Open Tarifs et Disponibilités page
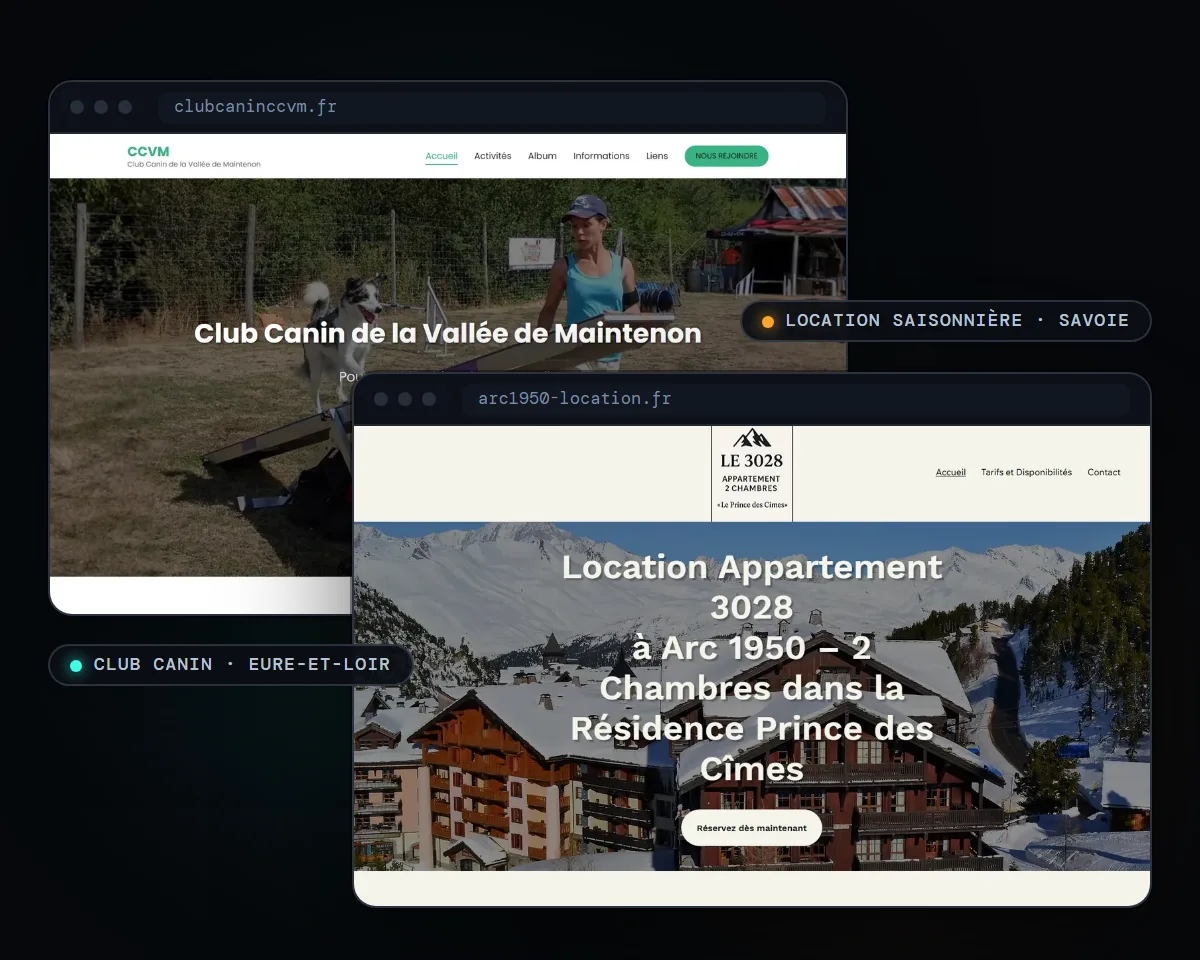The height and width of the screenshot is (960, 1200). 1026,472
